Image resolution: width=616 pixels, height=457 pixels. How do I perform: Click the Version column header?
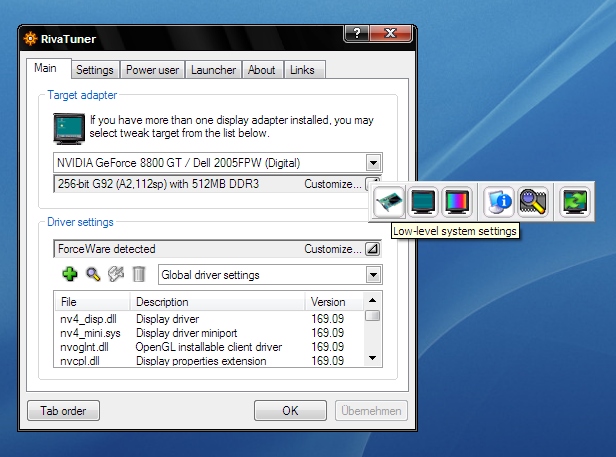click(334, 302)
